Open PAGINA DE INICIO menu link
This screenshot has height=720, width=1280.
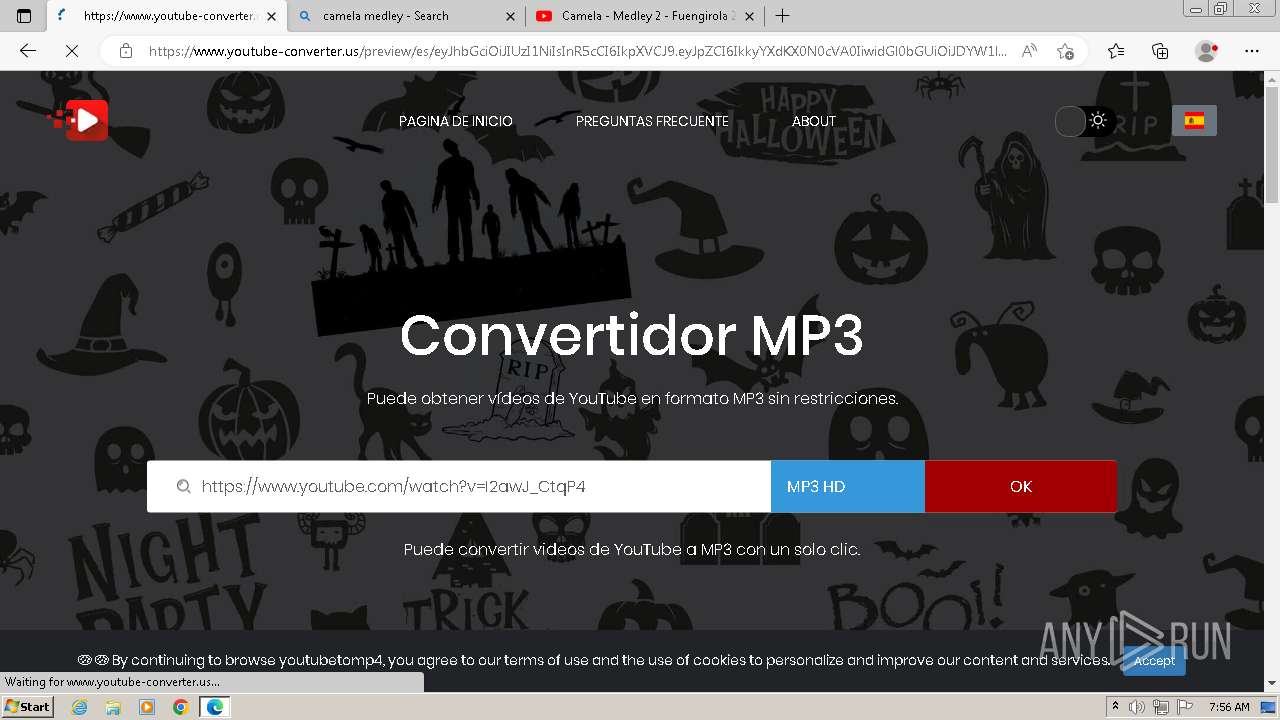(456, 121)
